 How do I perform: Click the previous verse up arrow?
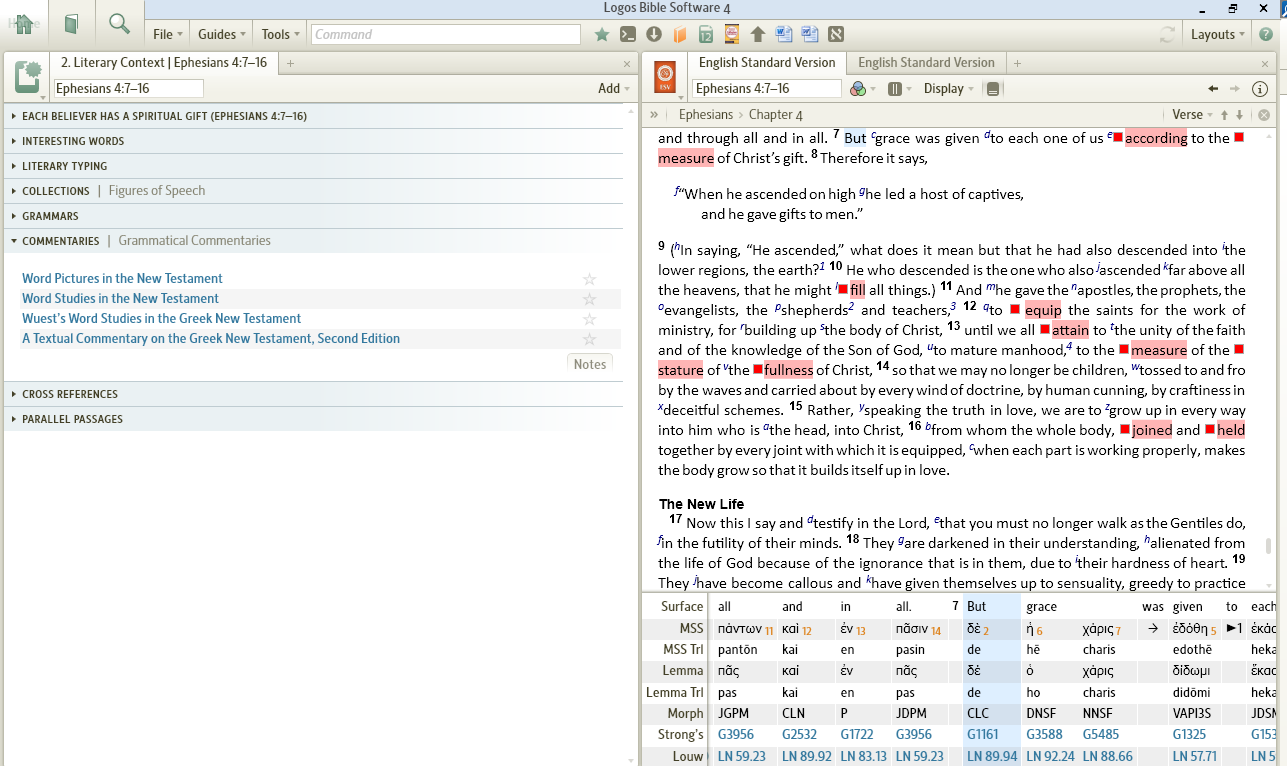[1225, 115]
